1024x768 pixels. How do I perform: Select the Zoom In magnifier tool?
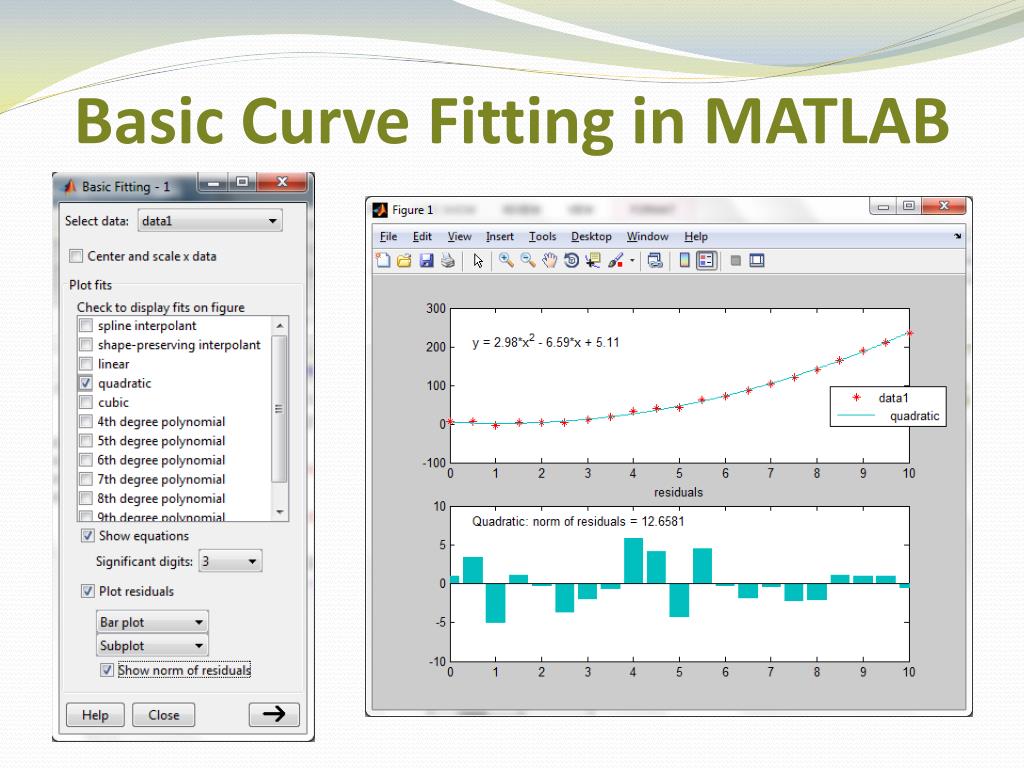(x=505, y=260)
